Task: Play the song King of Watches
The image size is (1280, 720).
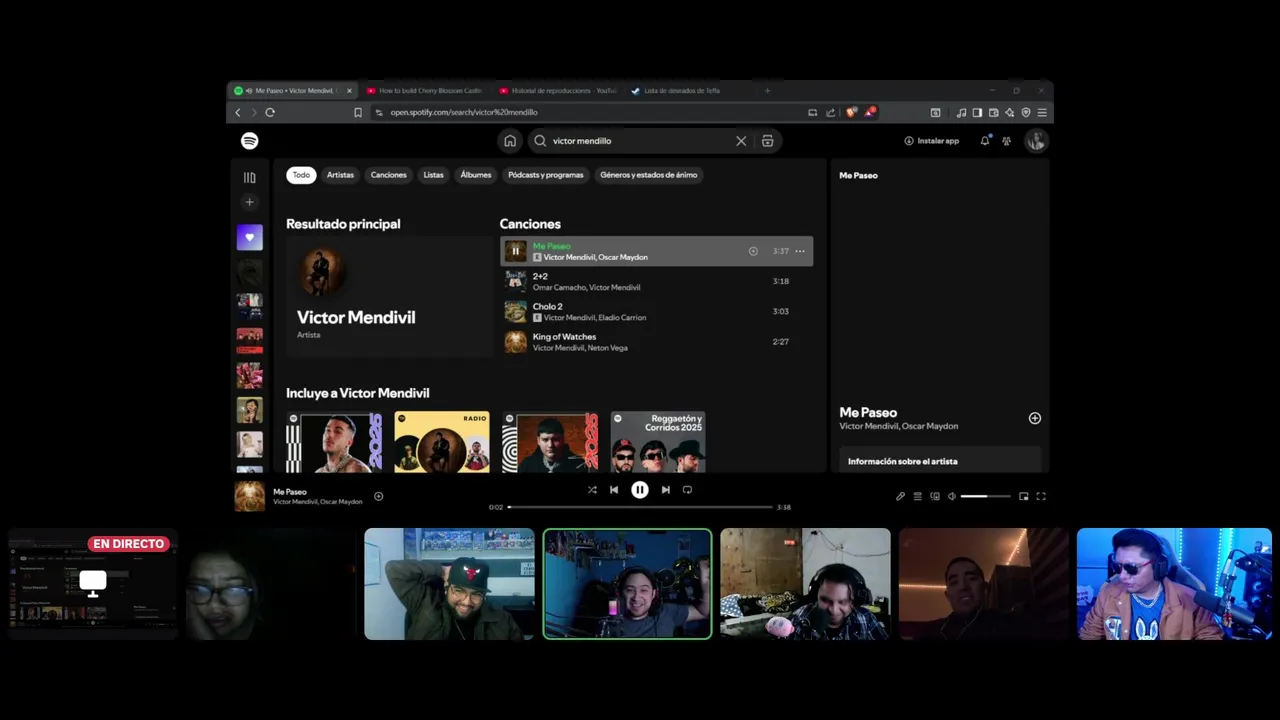Action: pyautogui.click(x=515, y=342)
